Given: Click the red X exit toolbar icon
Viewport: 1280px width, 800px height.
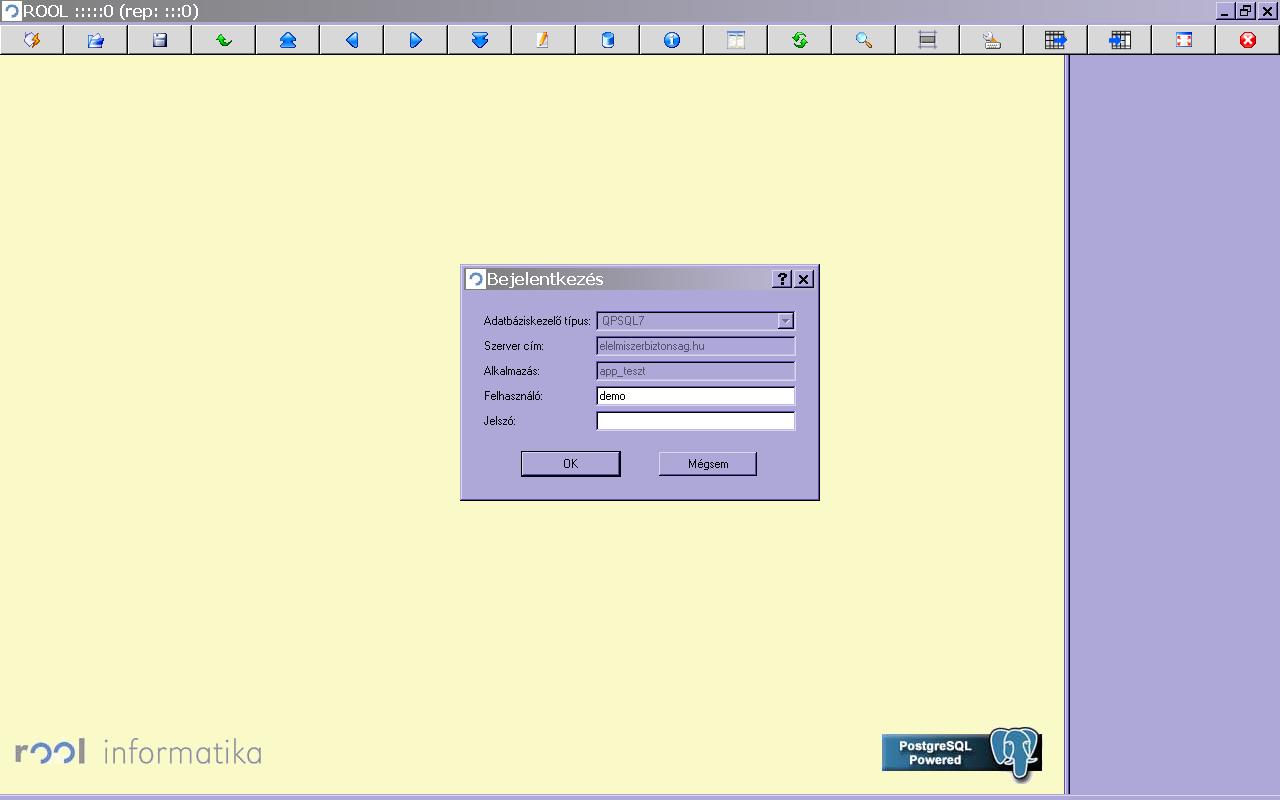Looking at the screenshot, I should 1248,40.
